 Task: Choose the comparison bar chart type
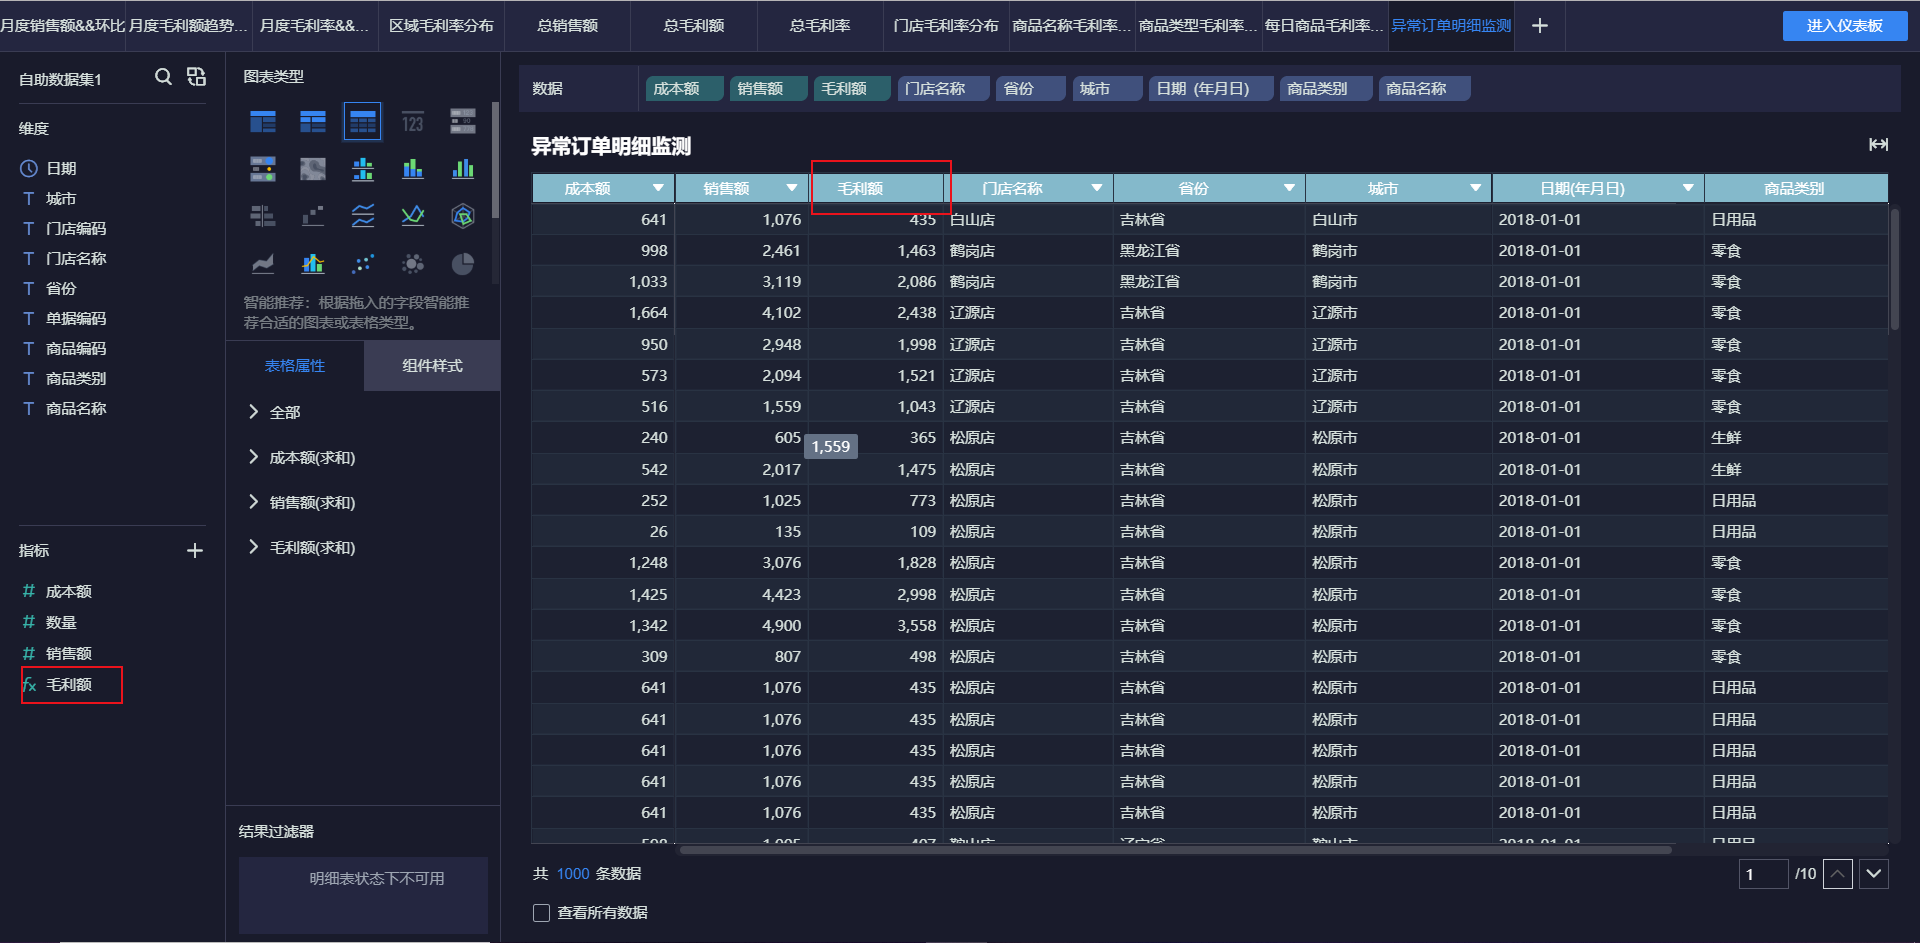(x=263, y=216)
